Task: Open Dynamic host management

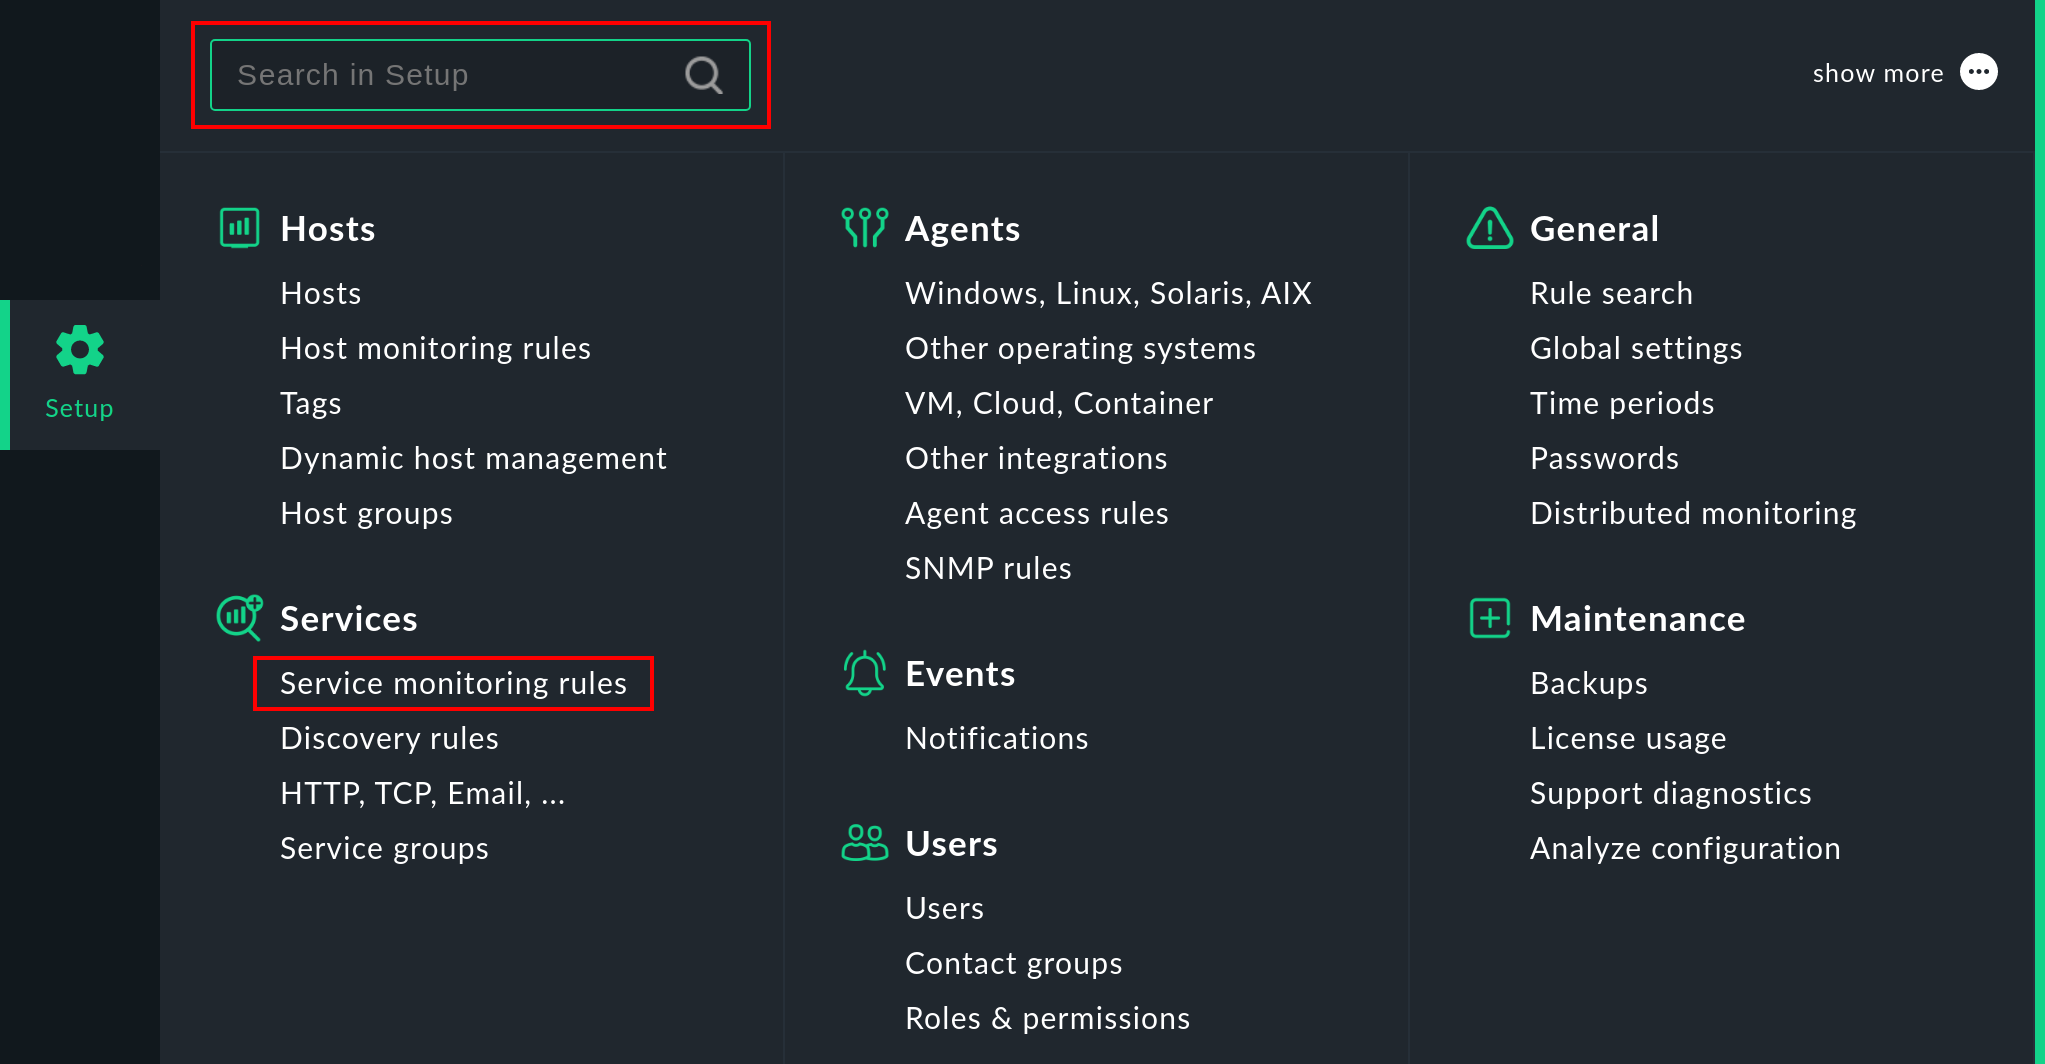Action: 474,458
